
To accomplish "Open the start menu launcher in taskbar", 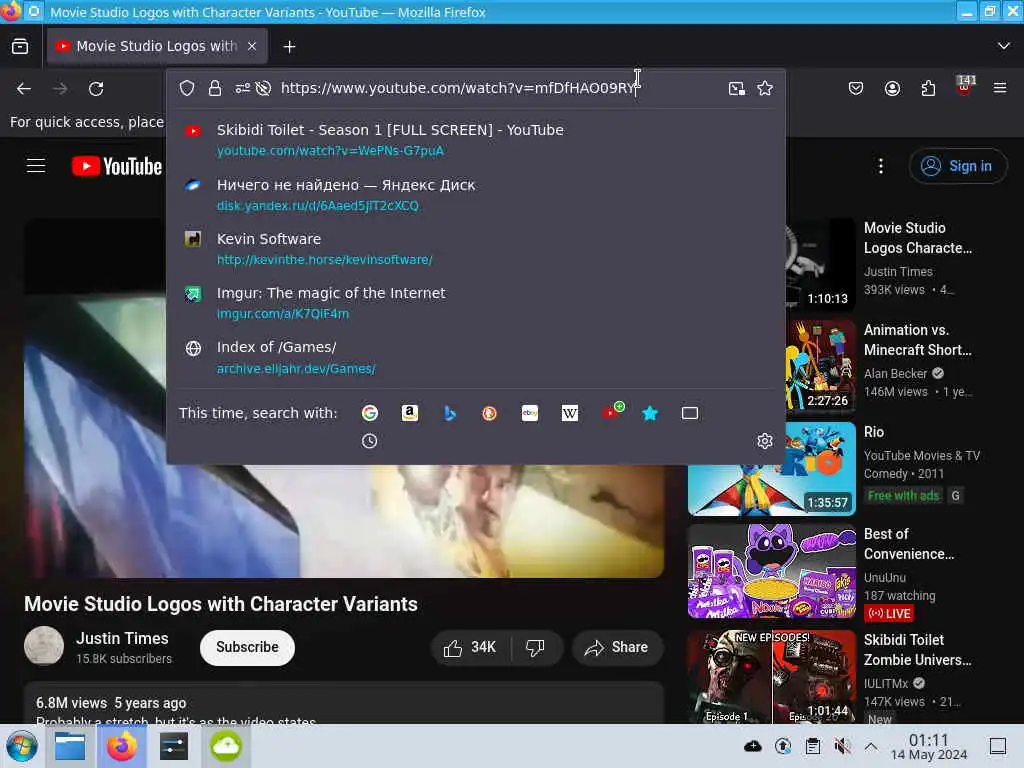I will coord(22,746).
